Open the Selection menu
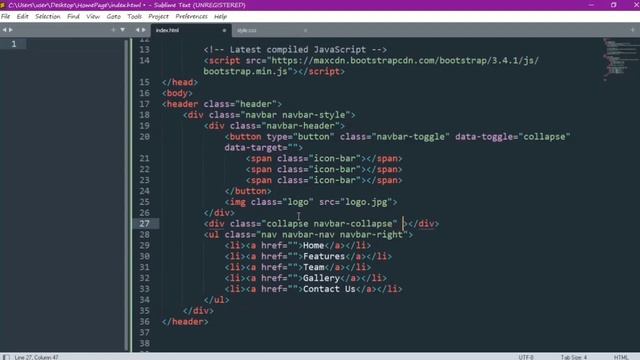This screenshot has width=640, height=360. click(47, 16)
